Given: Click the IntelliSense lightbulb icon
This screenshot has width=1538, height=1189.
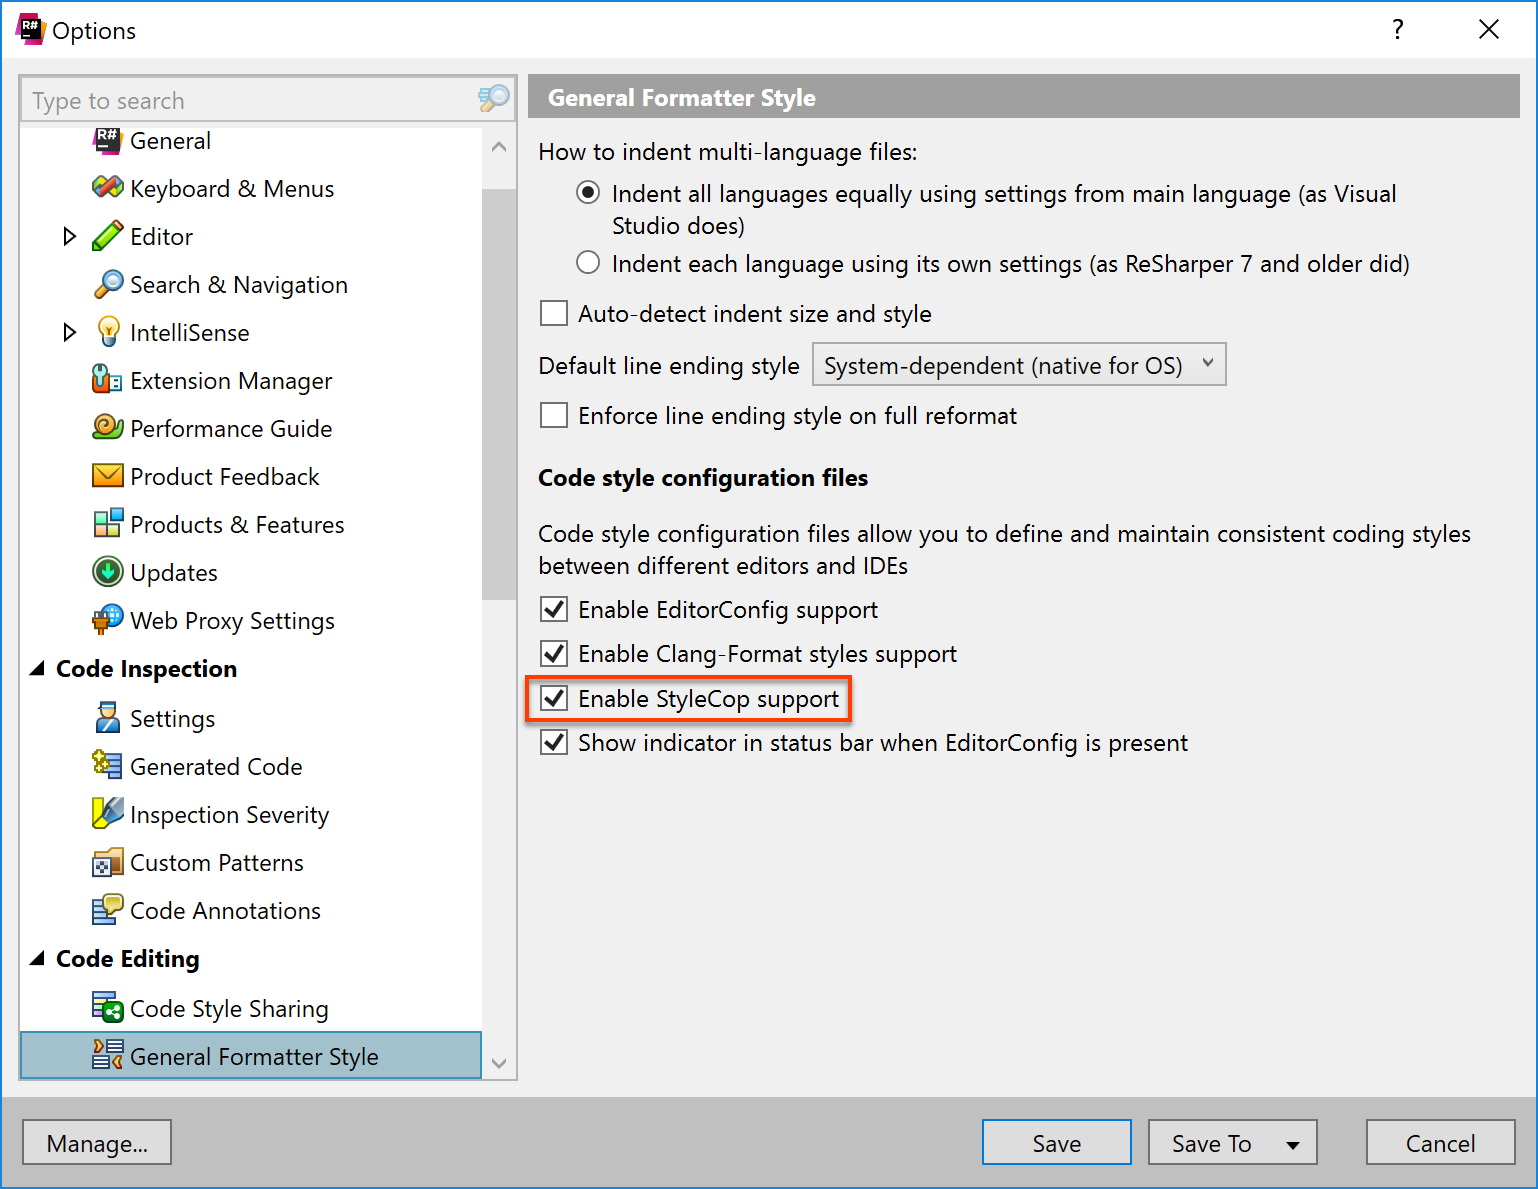Looking at the screenshot, I should click(x=108, y=332).
